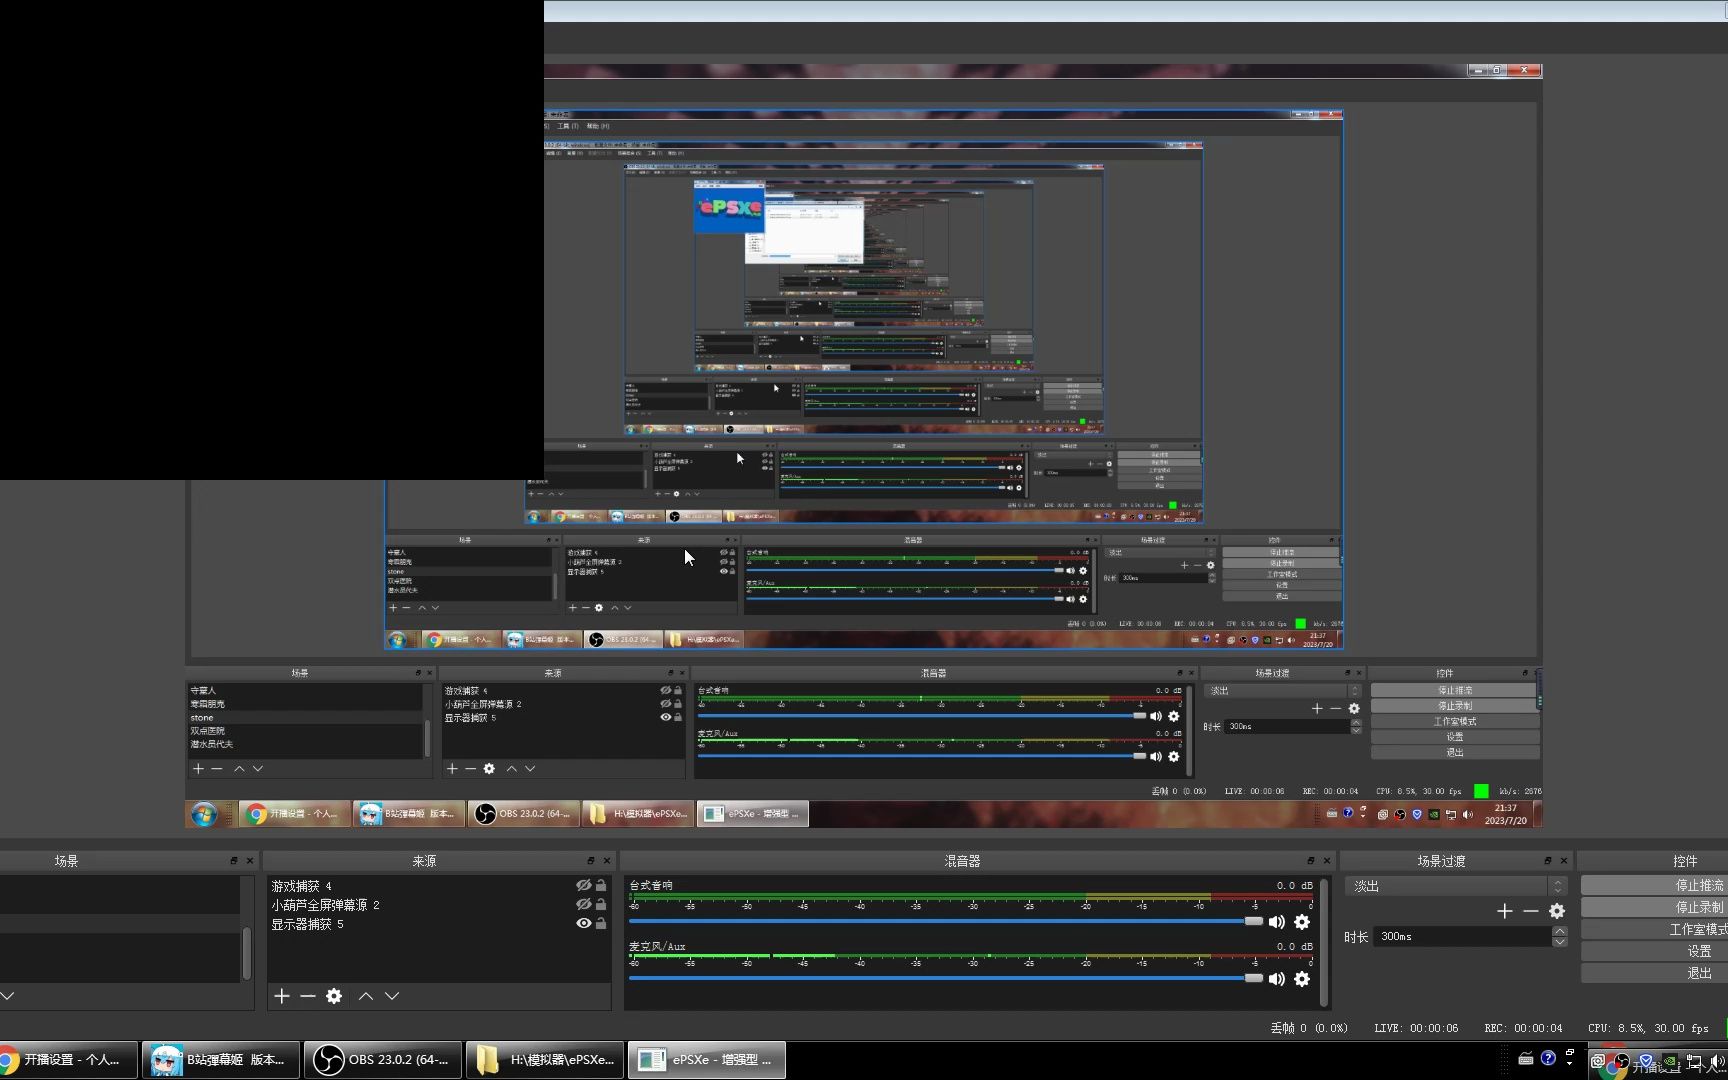Click the 丢帧 0 (0.0%) status text
Viewport: 1728px width, 1080px height.
pyautogui.click(x=1309, y=1028)
